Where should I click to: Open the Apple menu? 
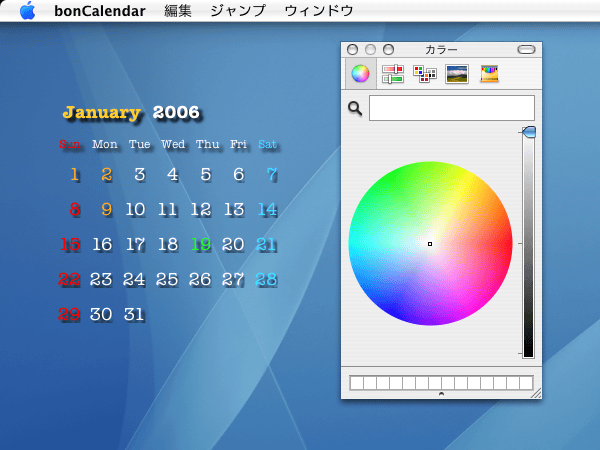click(x=28, y=10)
